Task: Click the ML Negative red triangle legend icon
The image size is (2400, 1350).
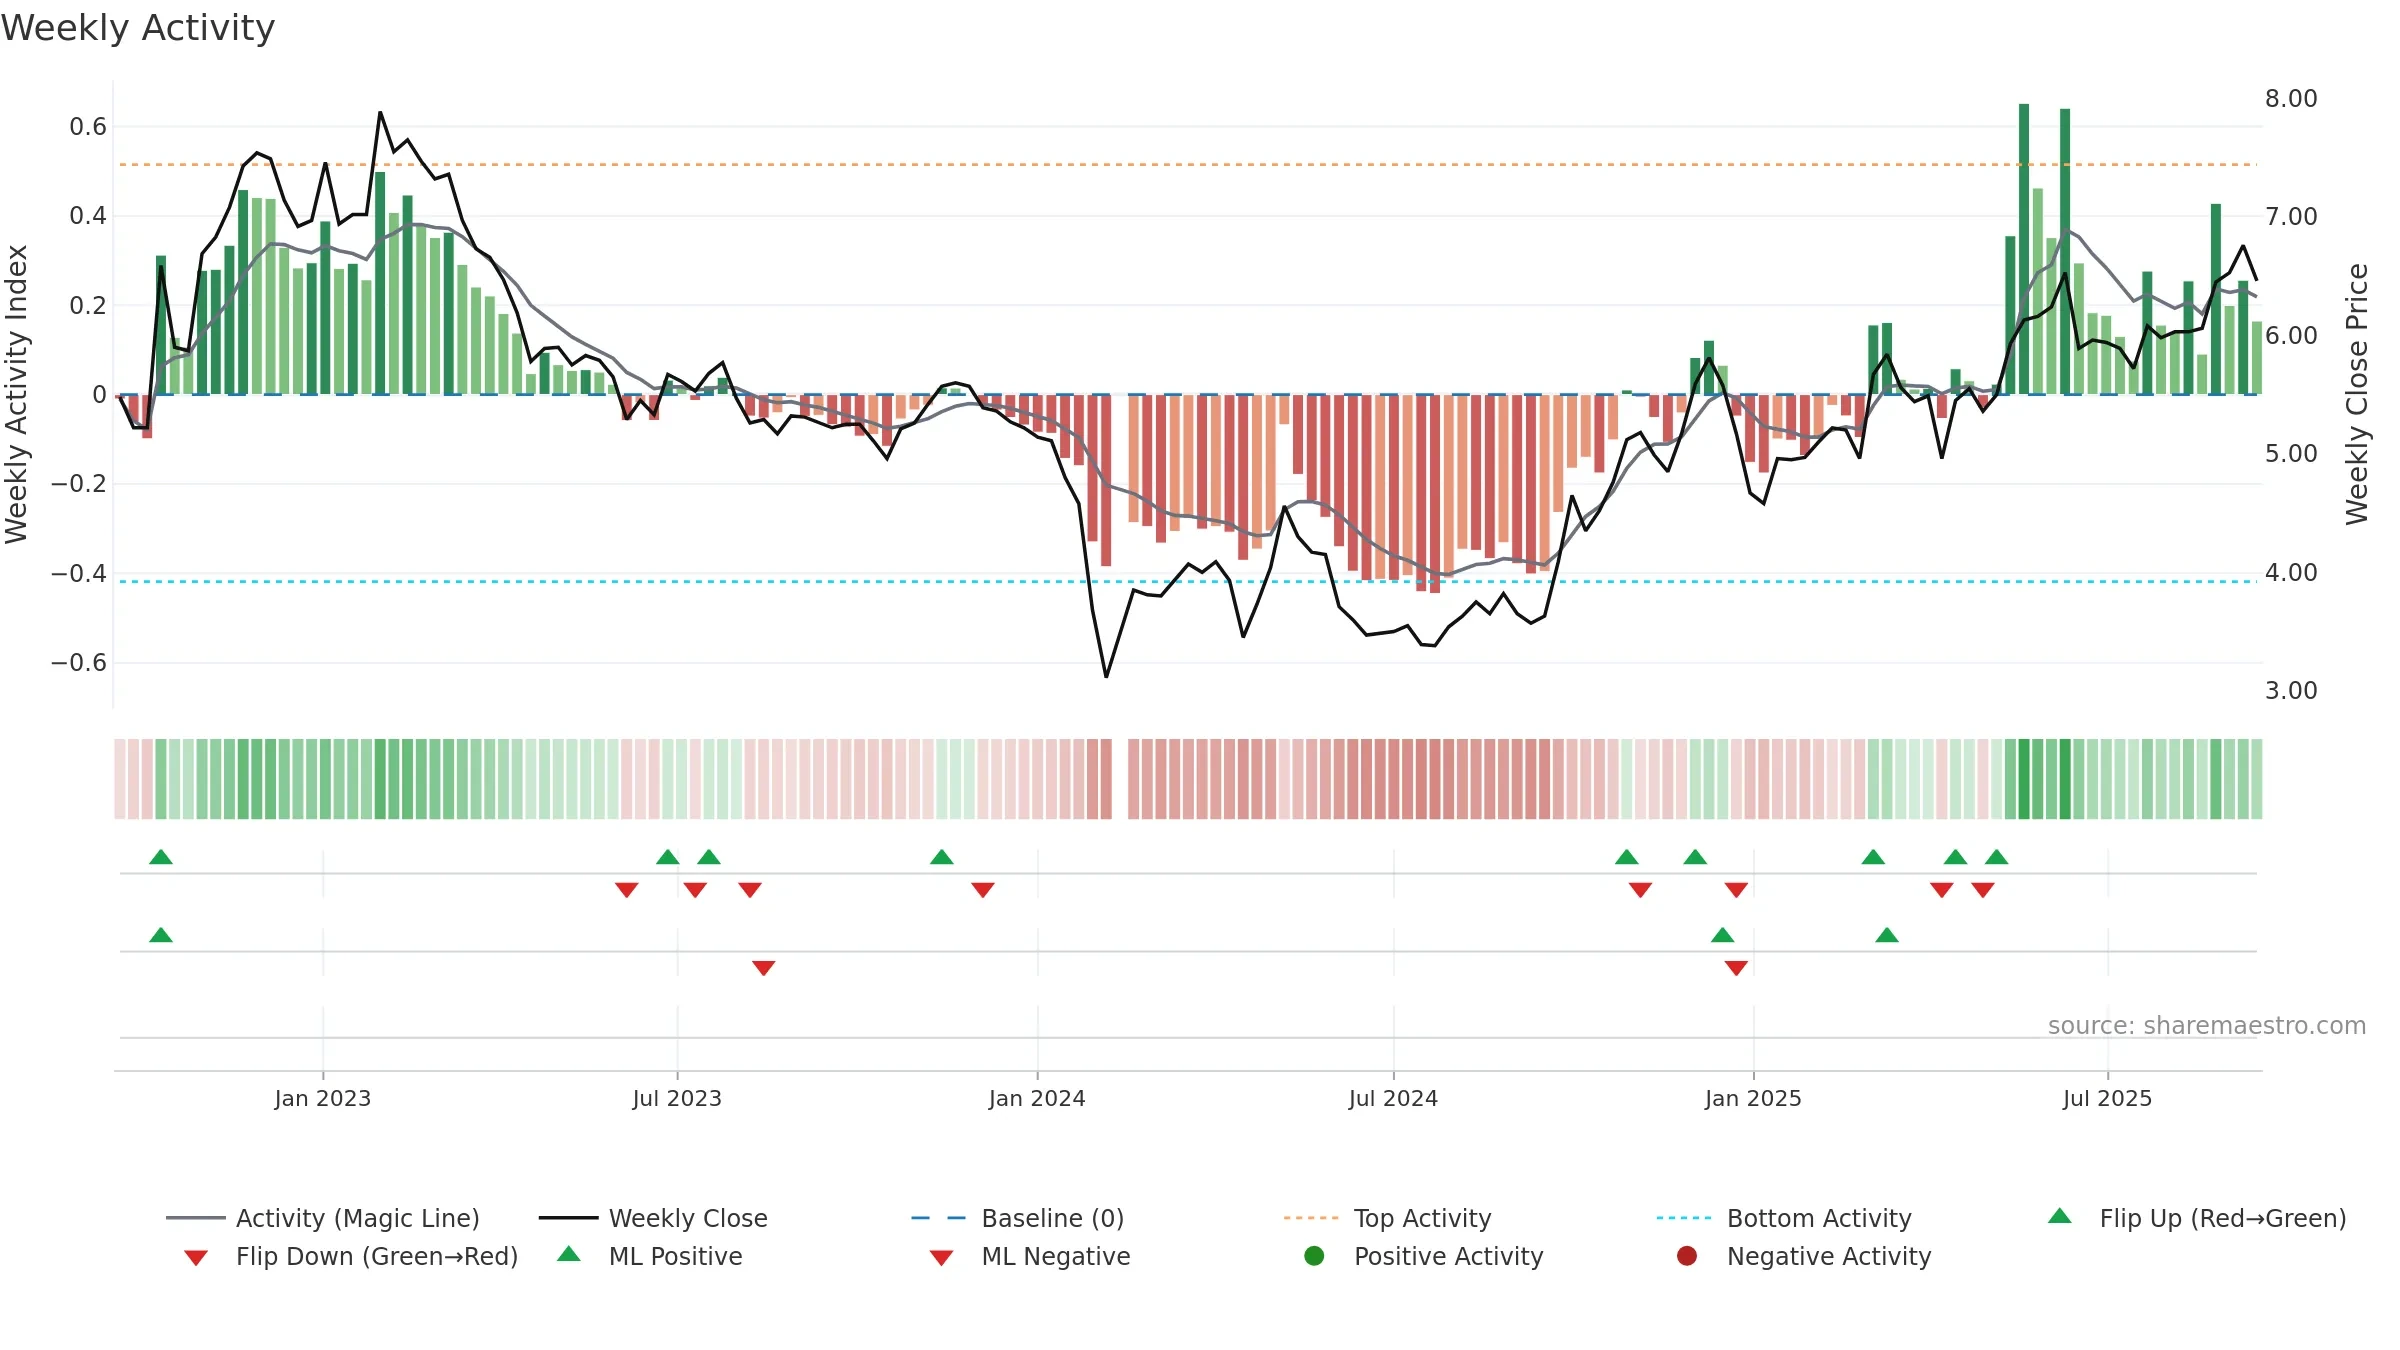Action: pyautogui.click(x=941, y=1258)
